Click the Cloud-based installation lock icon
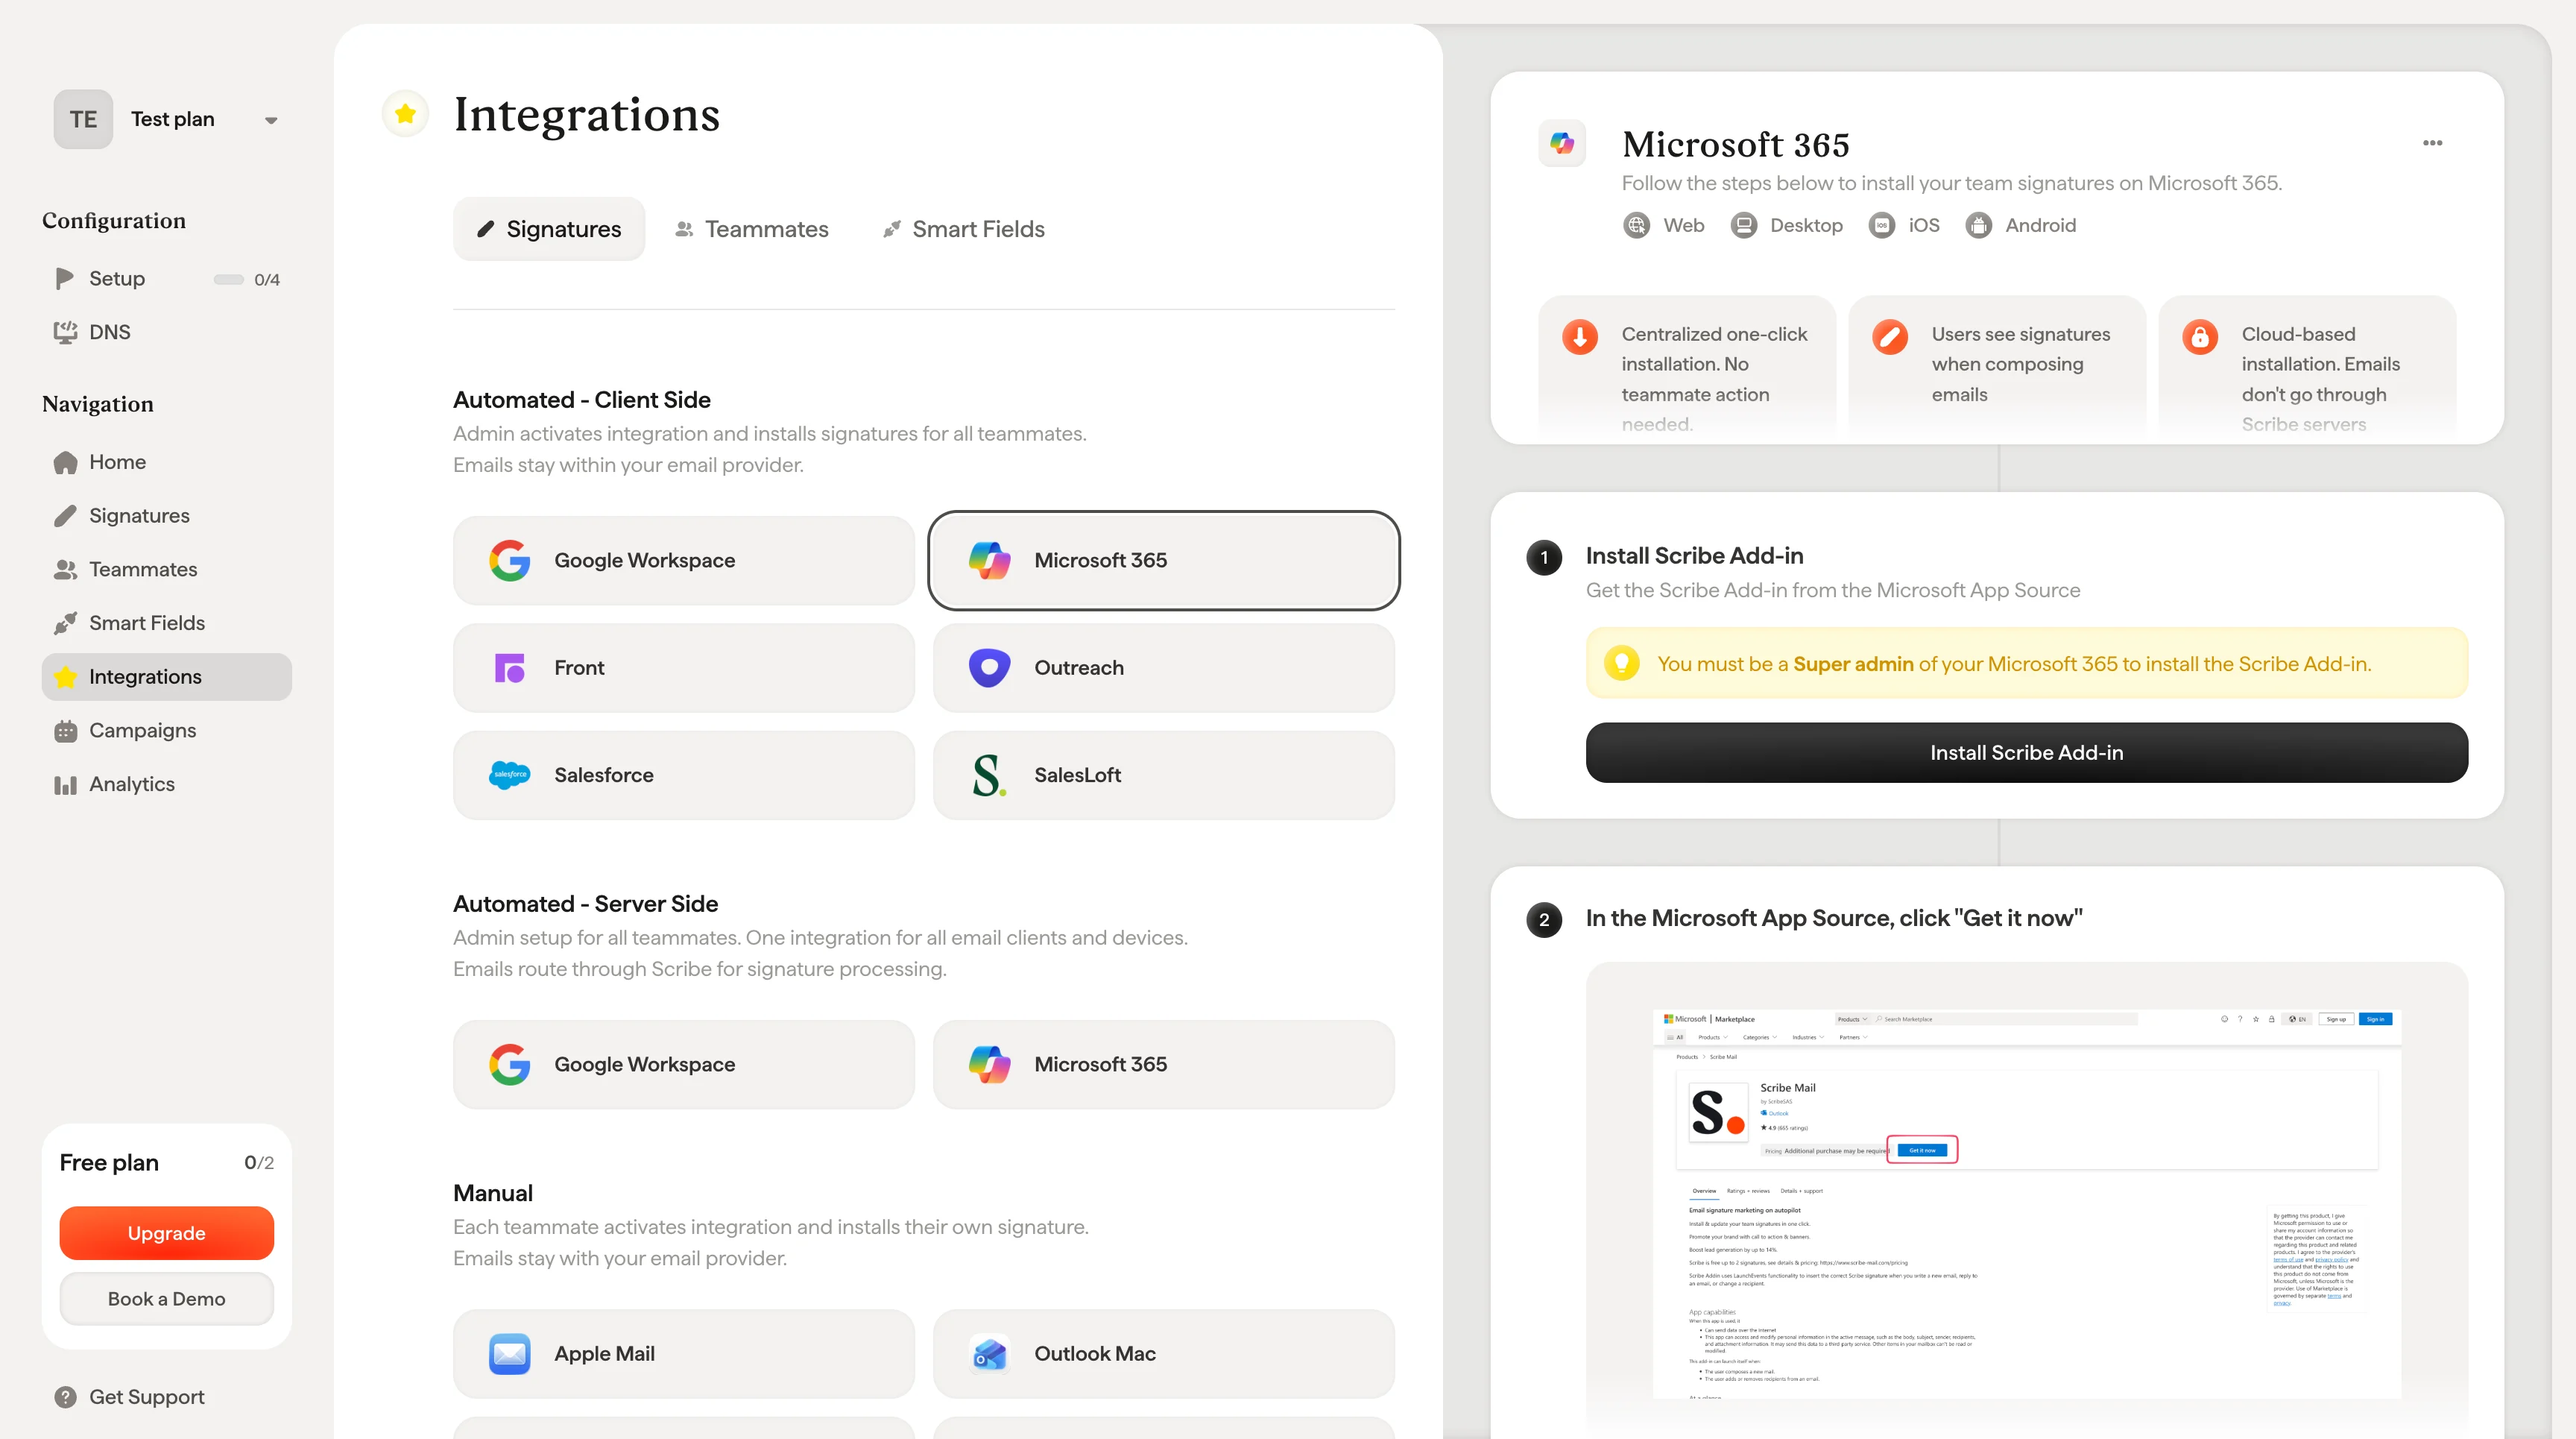The height and width of the screenshot is (1439, 2576). 2200,337
